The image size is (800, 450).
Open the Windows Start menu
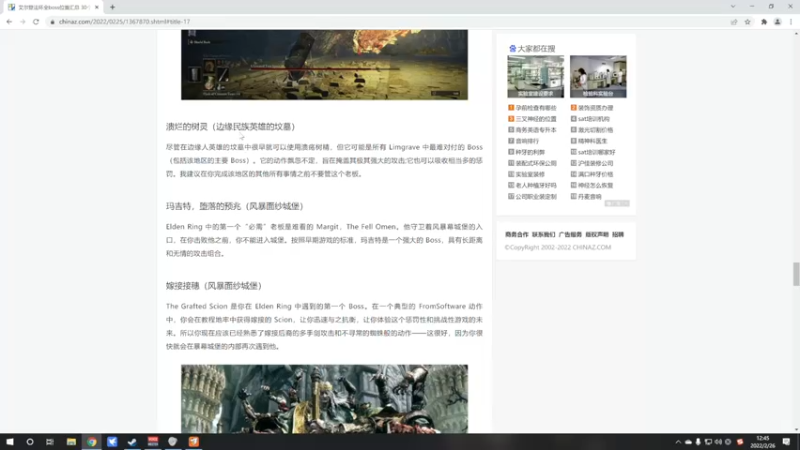[10, 442]
